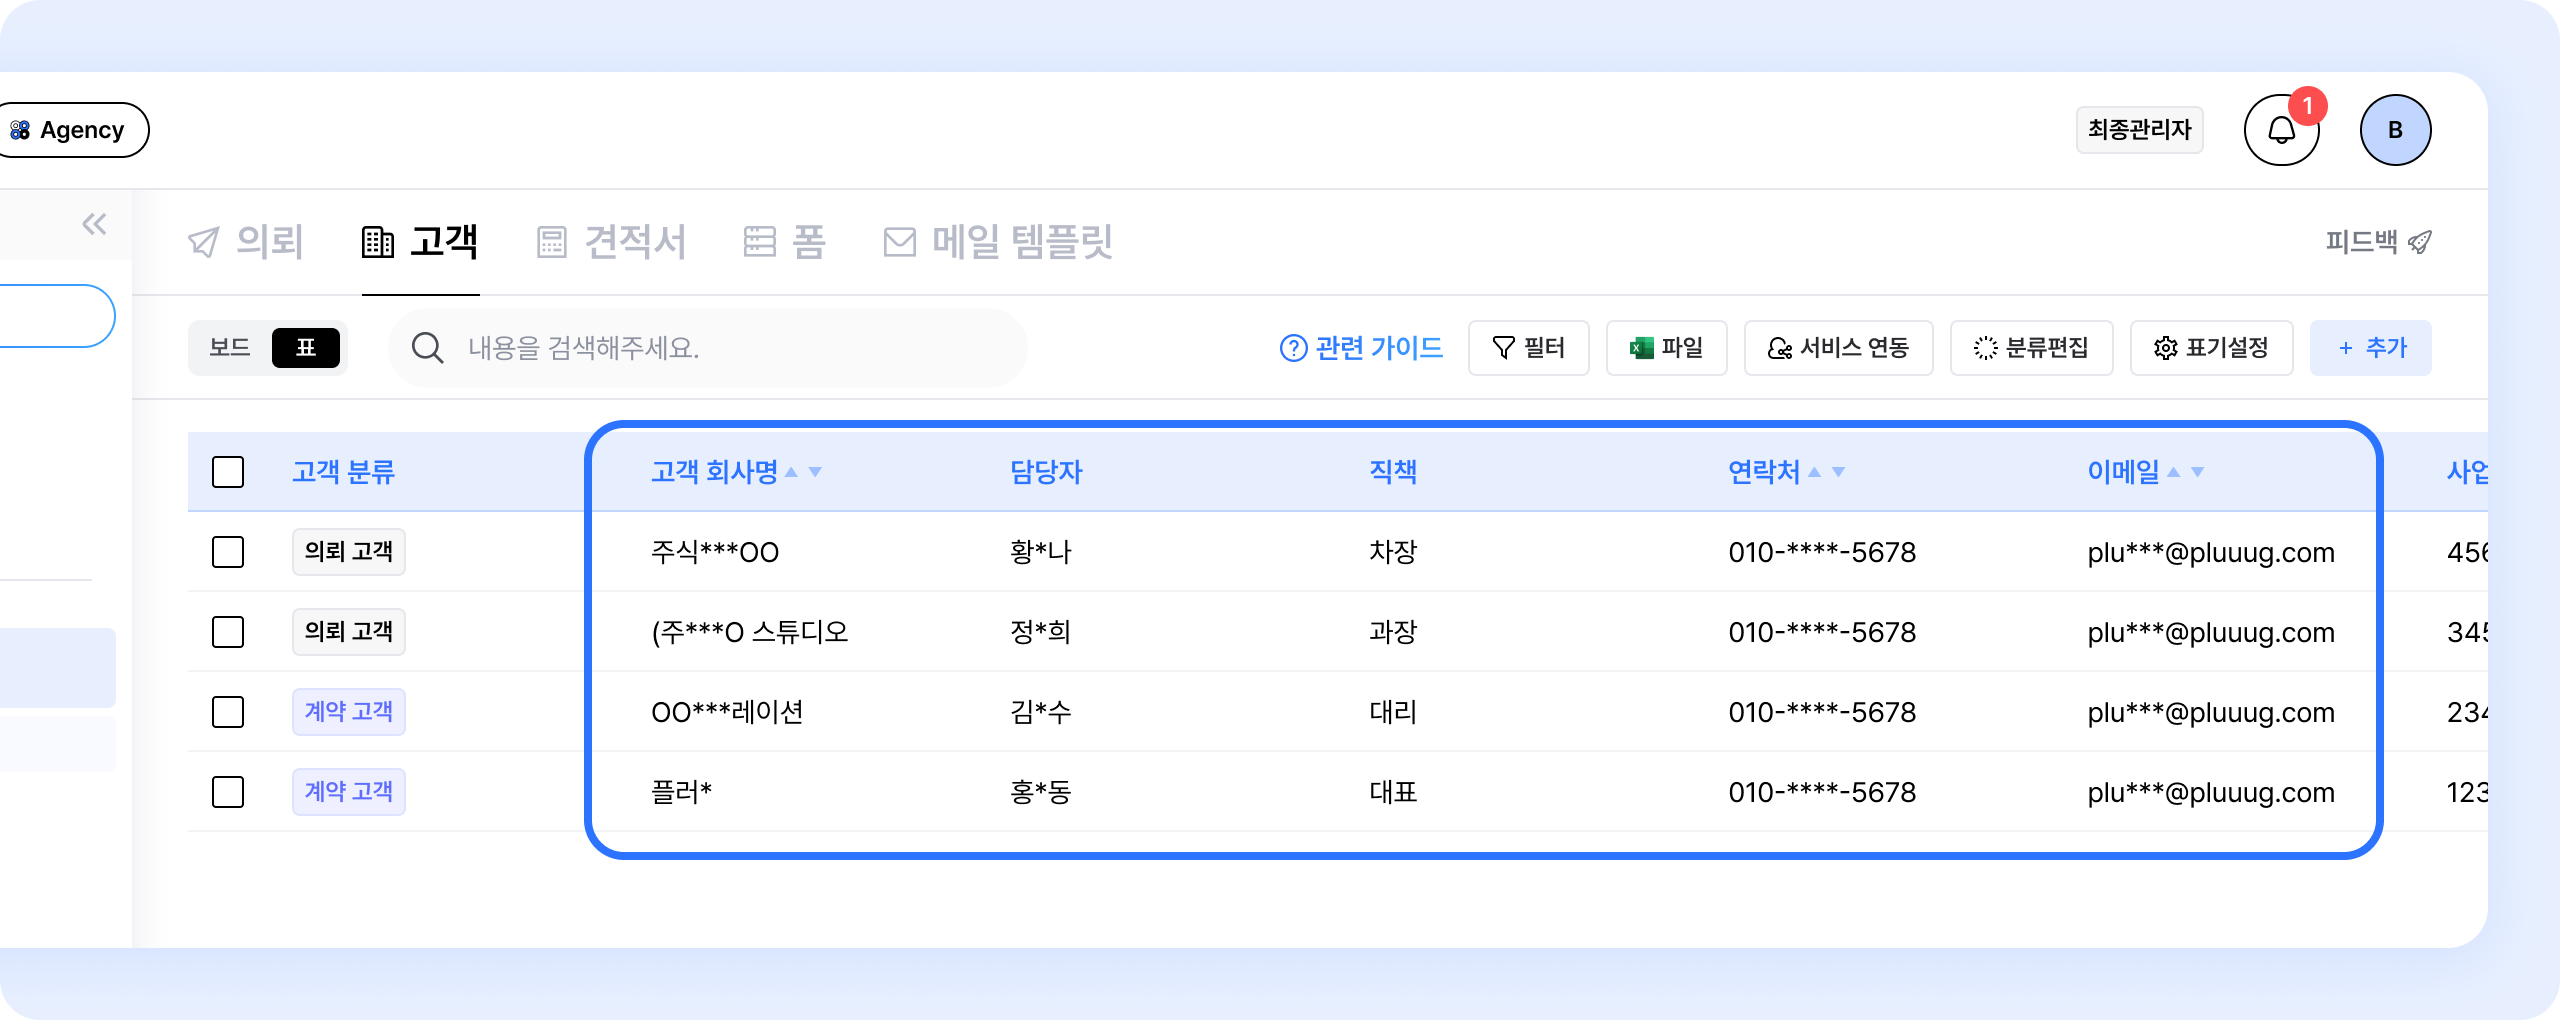The width and height of the screenshot is (2560, 1020).
Task: Open 표기설정 gear settings
Action: click(2211, 348)
